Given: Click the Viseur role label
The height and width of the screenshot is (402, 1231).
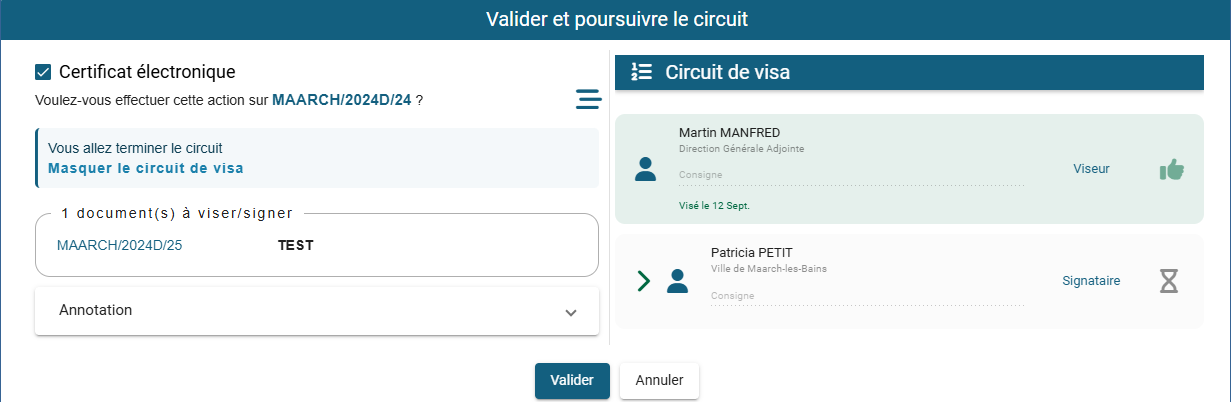Looking at the screenshot, I should 1091,169.
